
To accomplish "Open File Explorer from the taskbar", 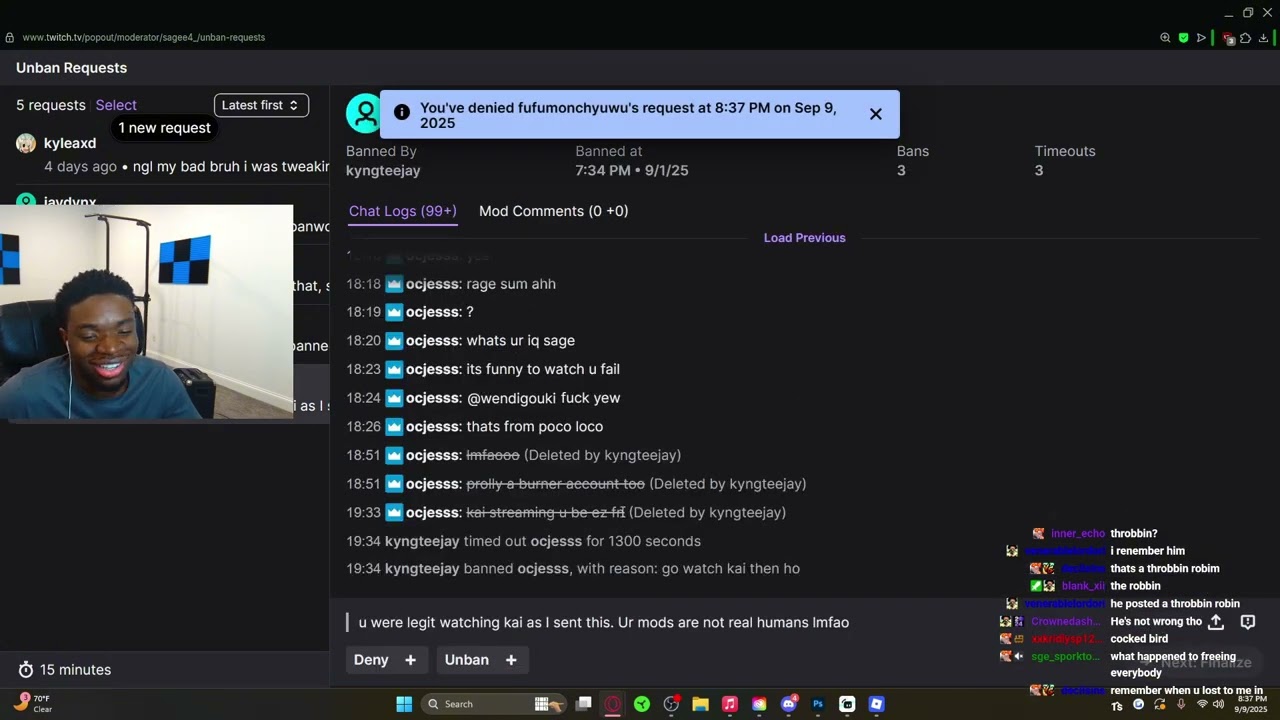I will click(x=701, y=704).
